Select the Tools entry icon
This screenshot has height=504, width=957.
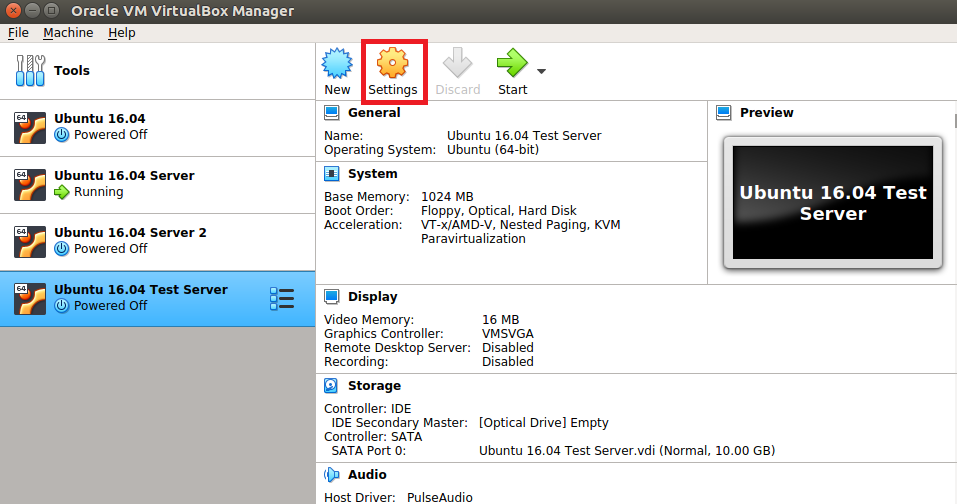coord(30,71)
